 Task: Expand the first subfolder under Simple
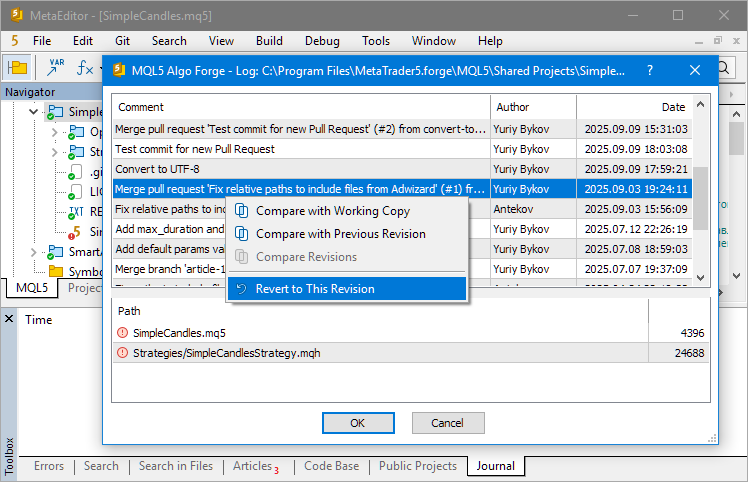pos(54,132)
